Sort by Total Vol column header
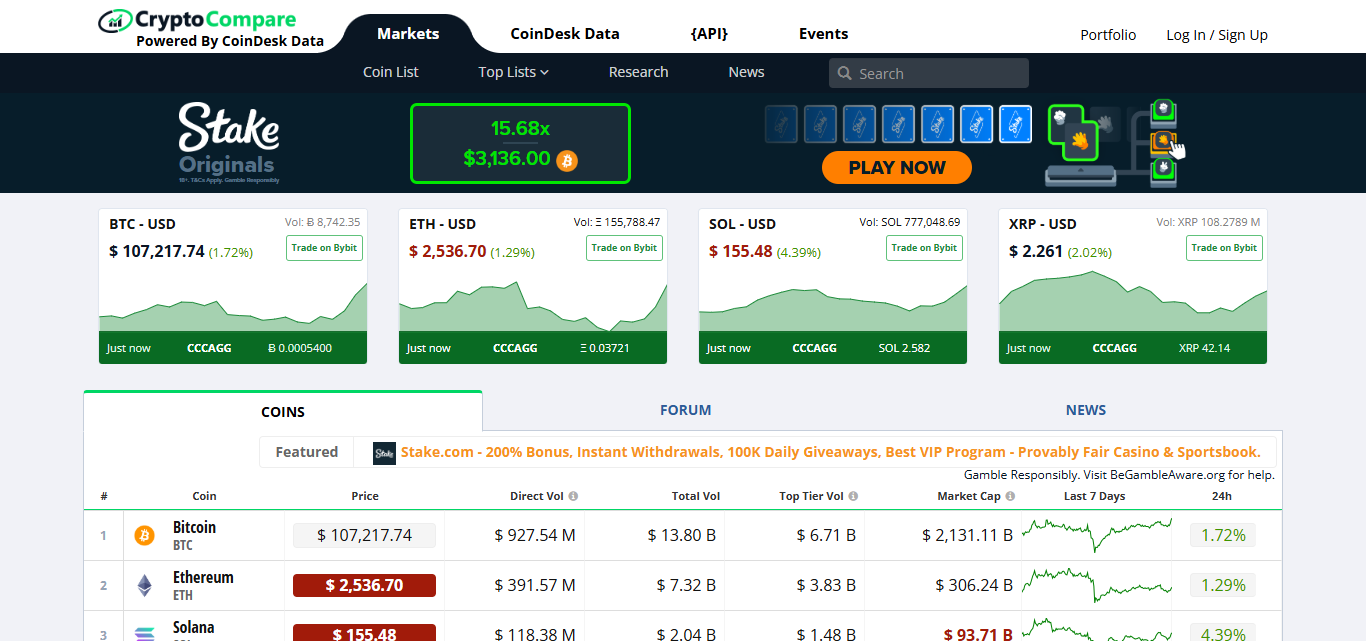1366x641 pixels. pyautogui.click(x=696, y=496)
